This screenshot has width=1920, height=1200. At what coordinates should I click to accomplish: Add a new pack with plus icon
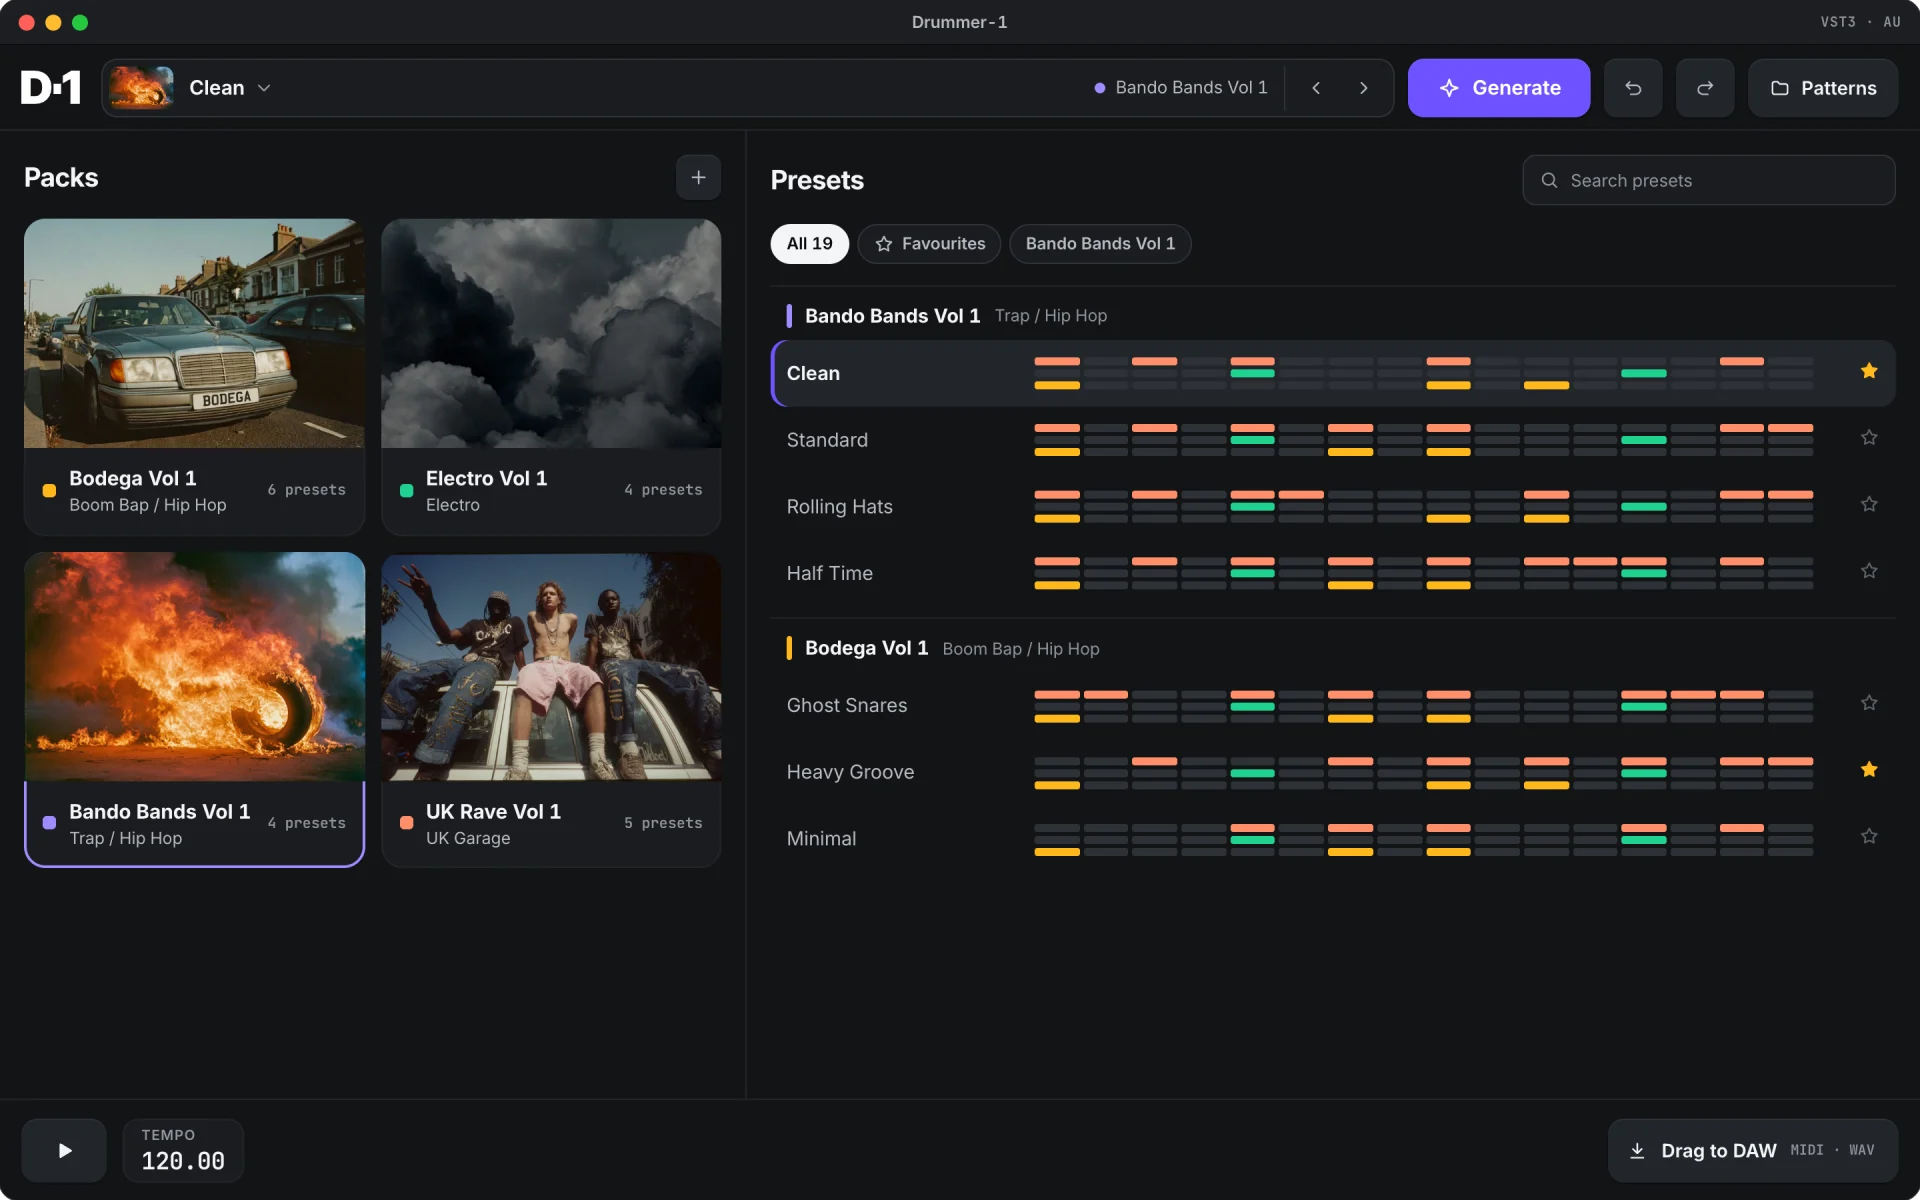698,178
